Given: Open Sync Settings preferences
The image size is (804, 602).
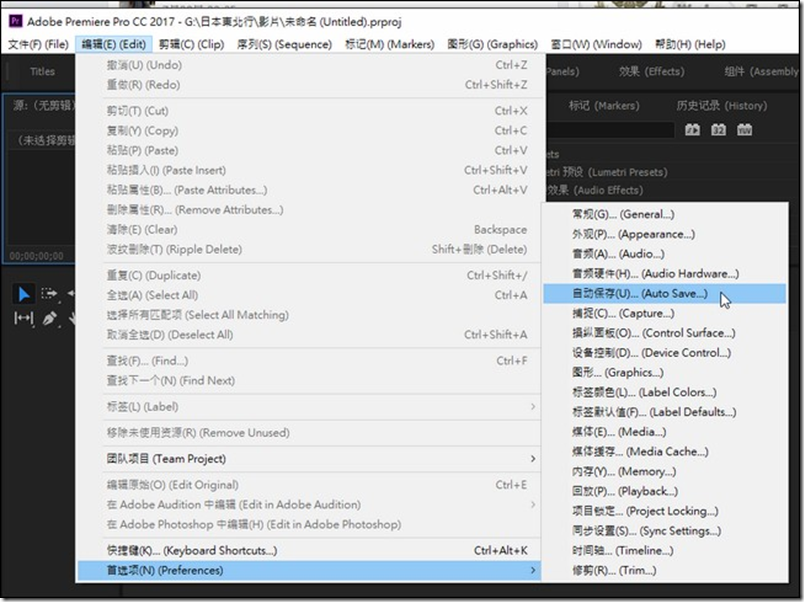Looking at the screenshot, I should [665, 531].
